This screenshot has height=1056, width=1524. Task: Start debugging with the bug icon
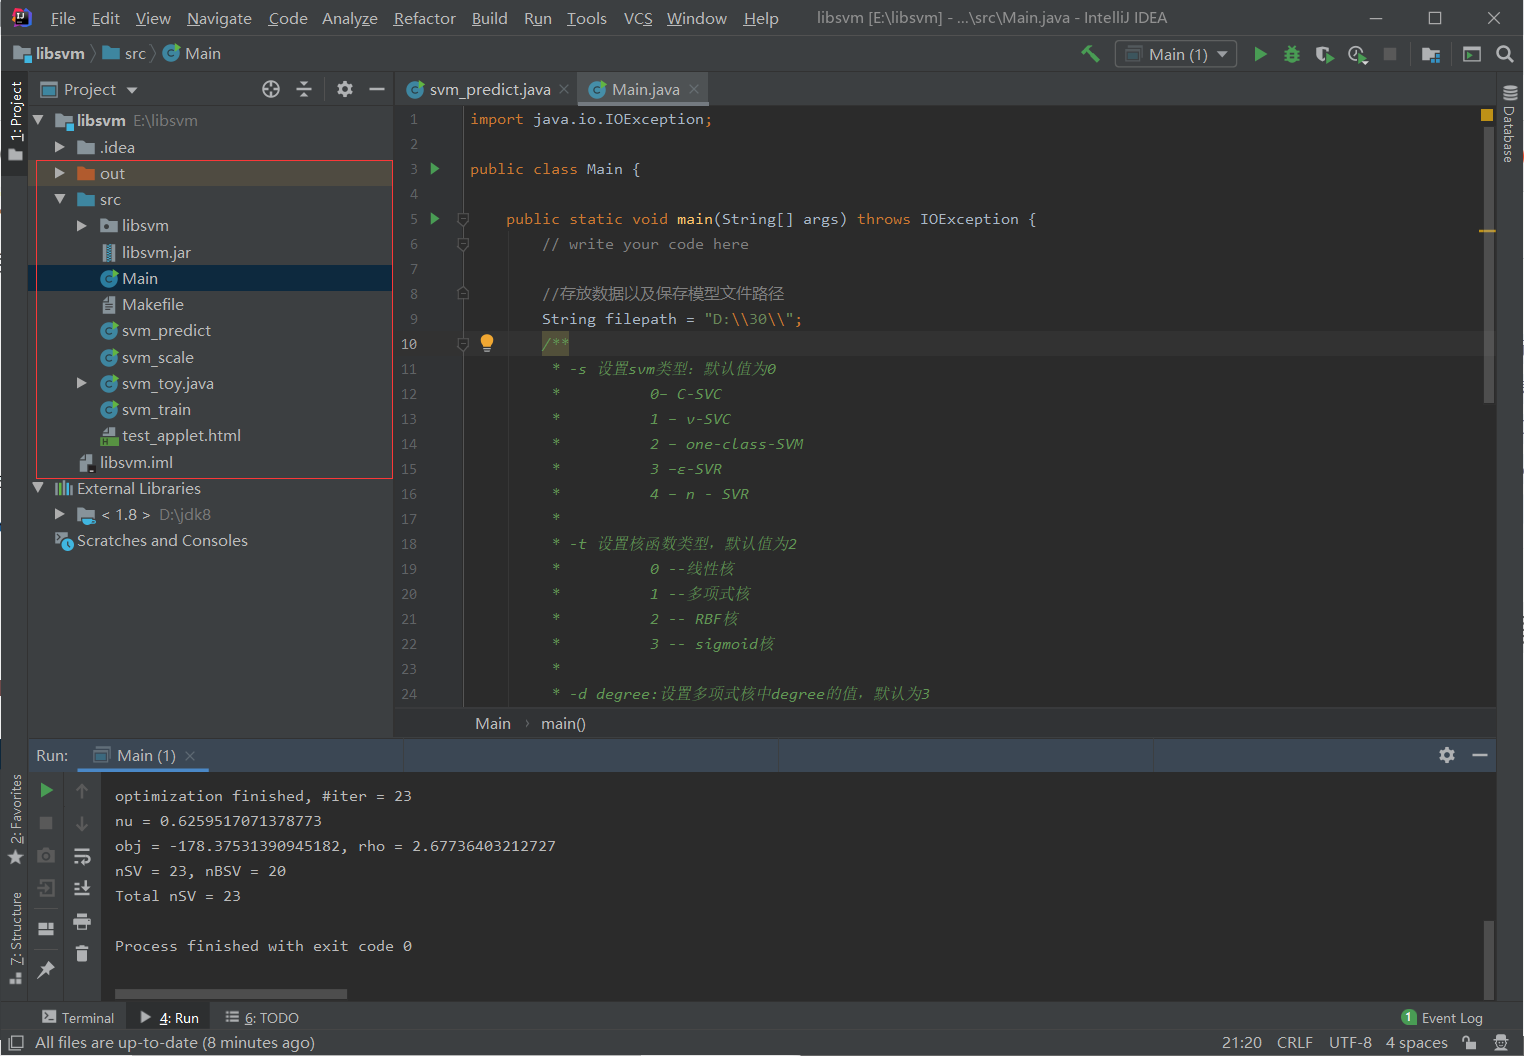pyautogui.click(x=1292, y=54)
